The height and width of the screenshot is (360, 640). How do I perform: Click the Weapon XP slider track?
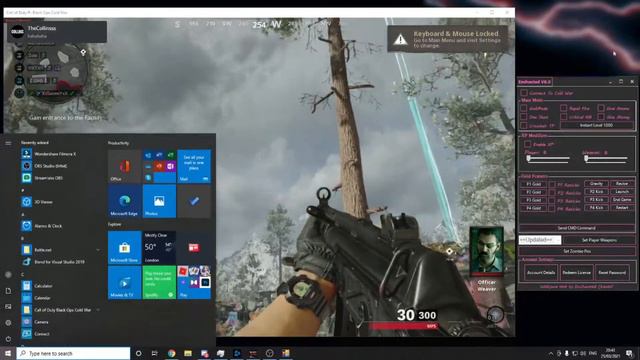point(606,159)
